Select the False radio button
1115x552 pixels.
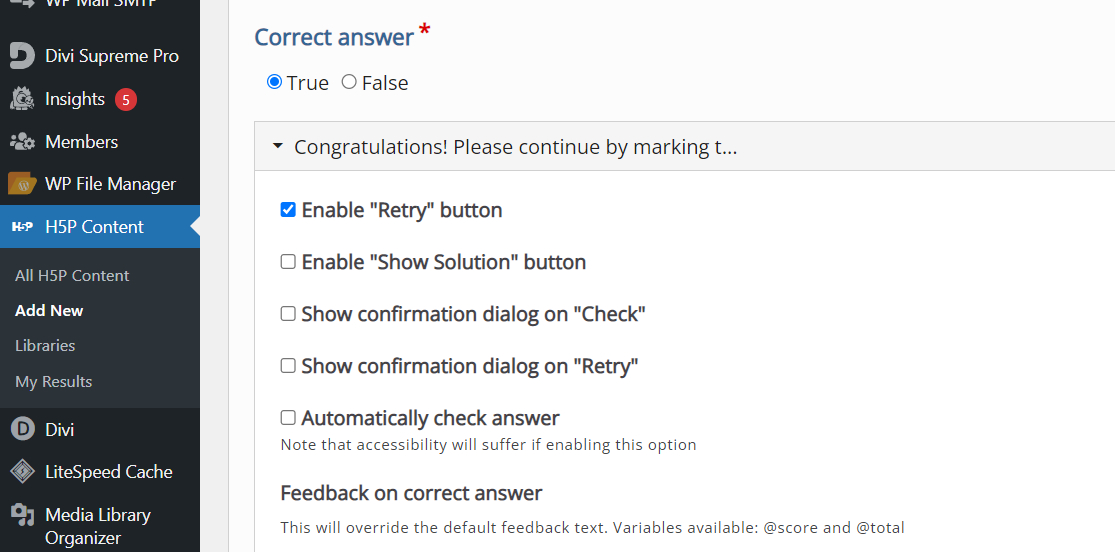pos(348,82)
